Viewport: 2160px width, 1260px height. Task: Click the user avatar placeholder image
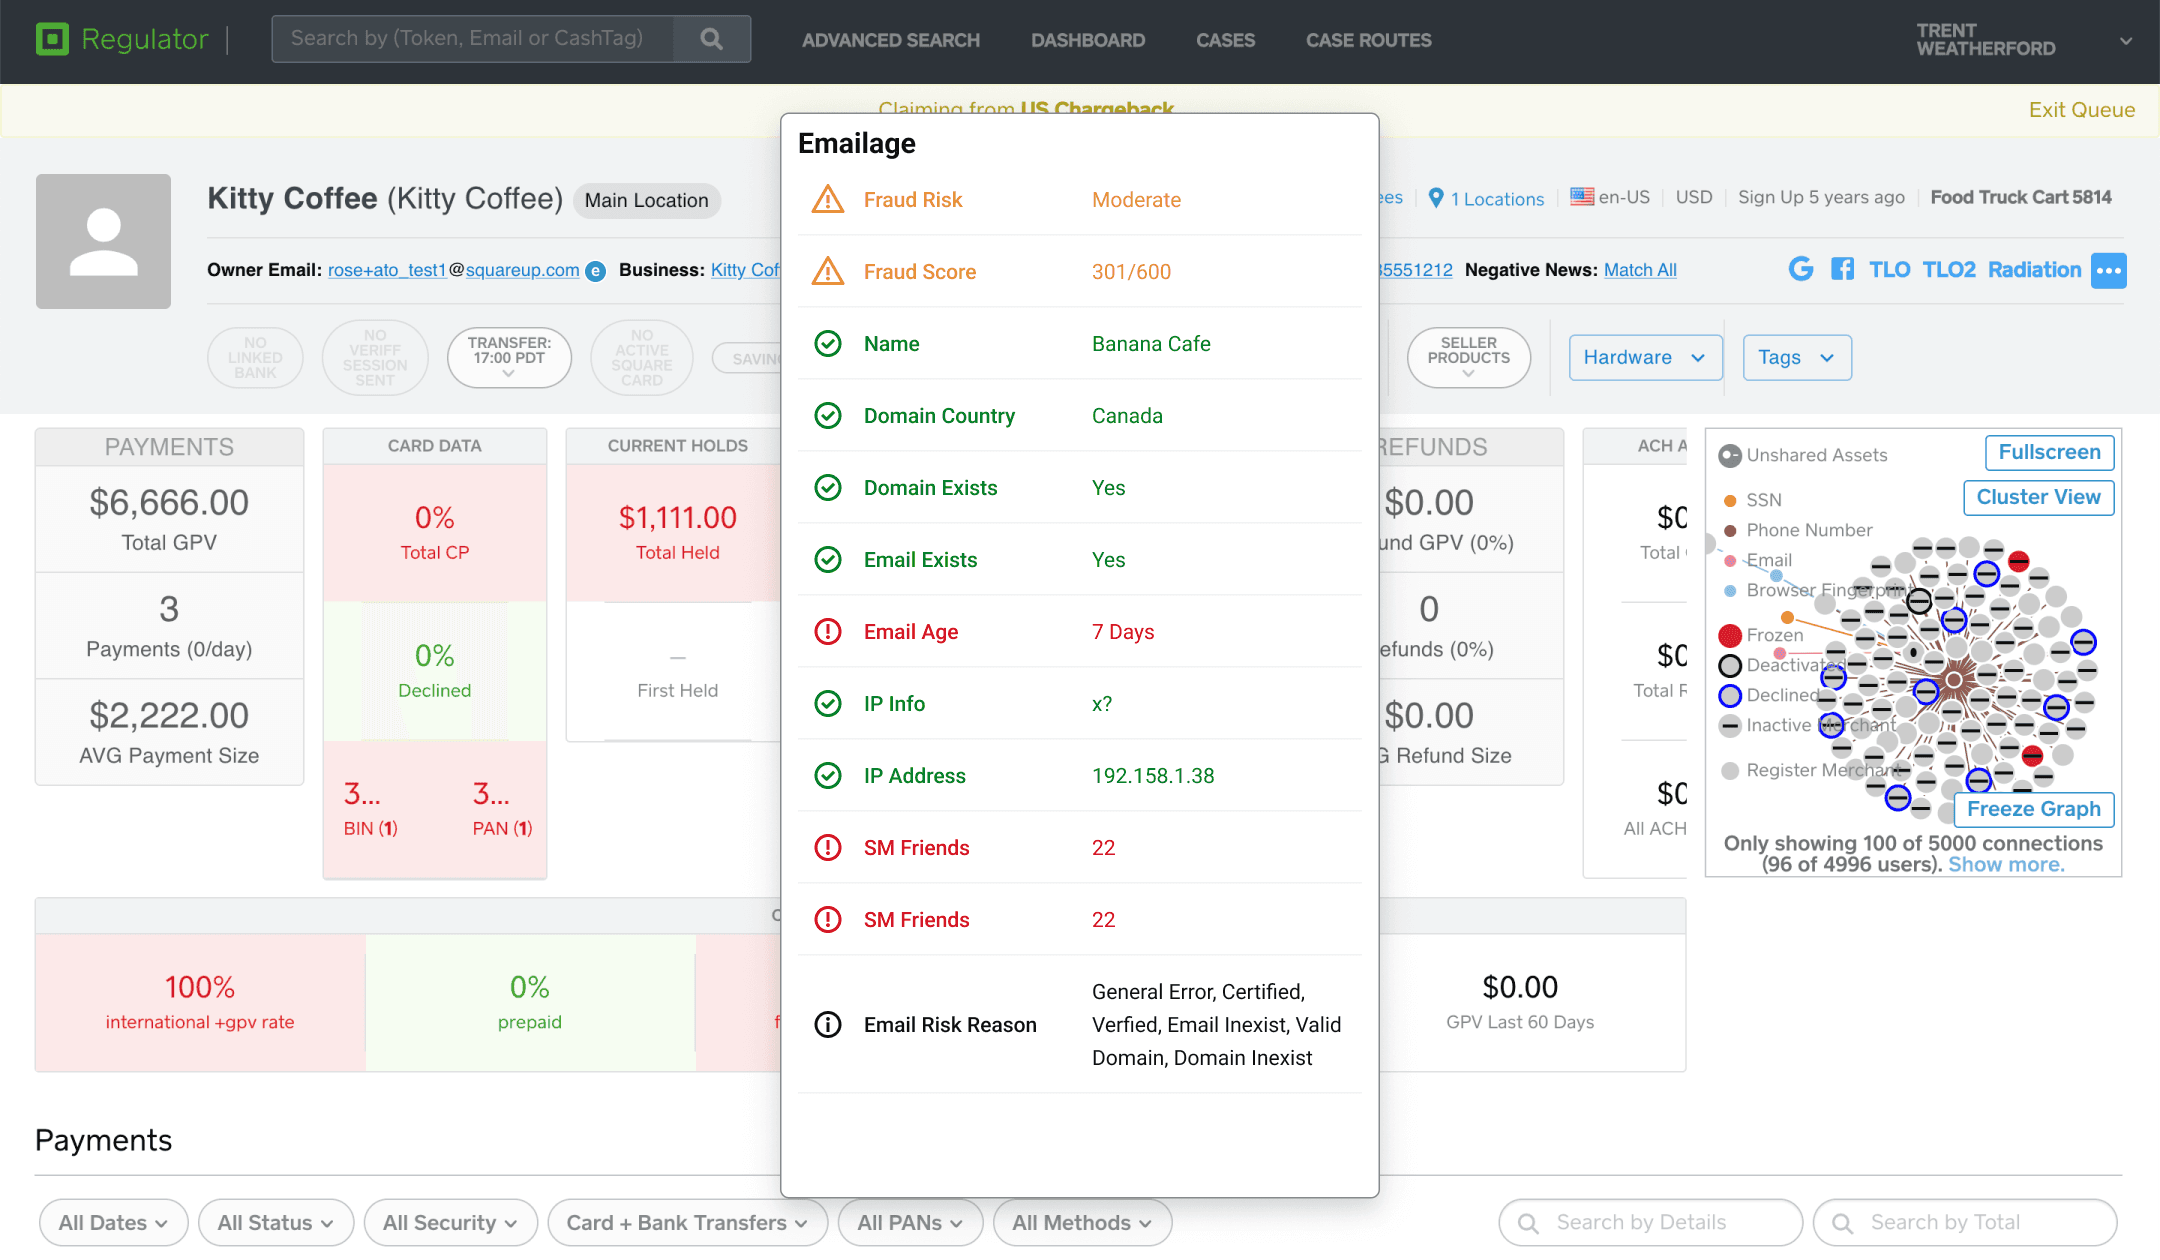click(x=103, y=241)
